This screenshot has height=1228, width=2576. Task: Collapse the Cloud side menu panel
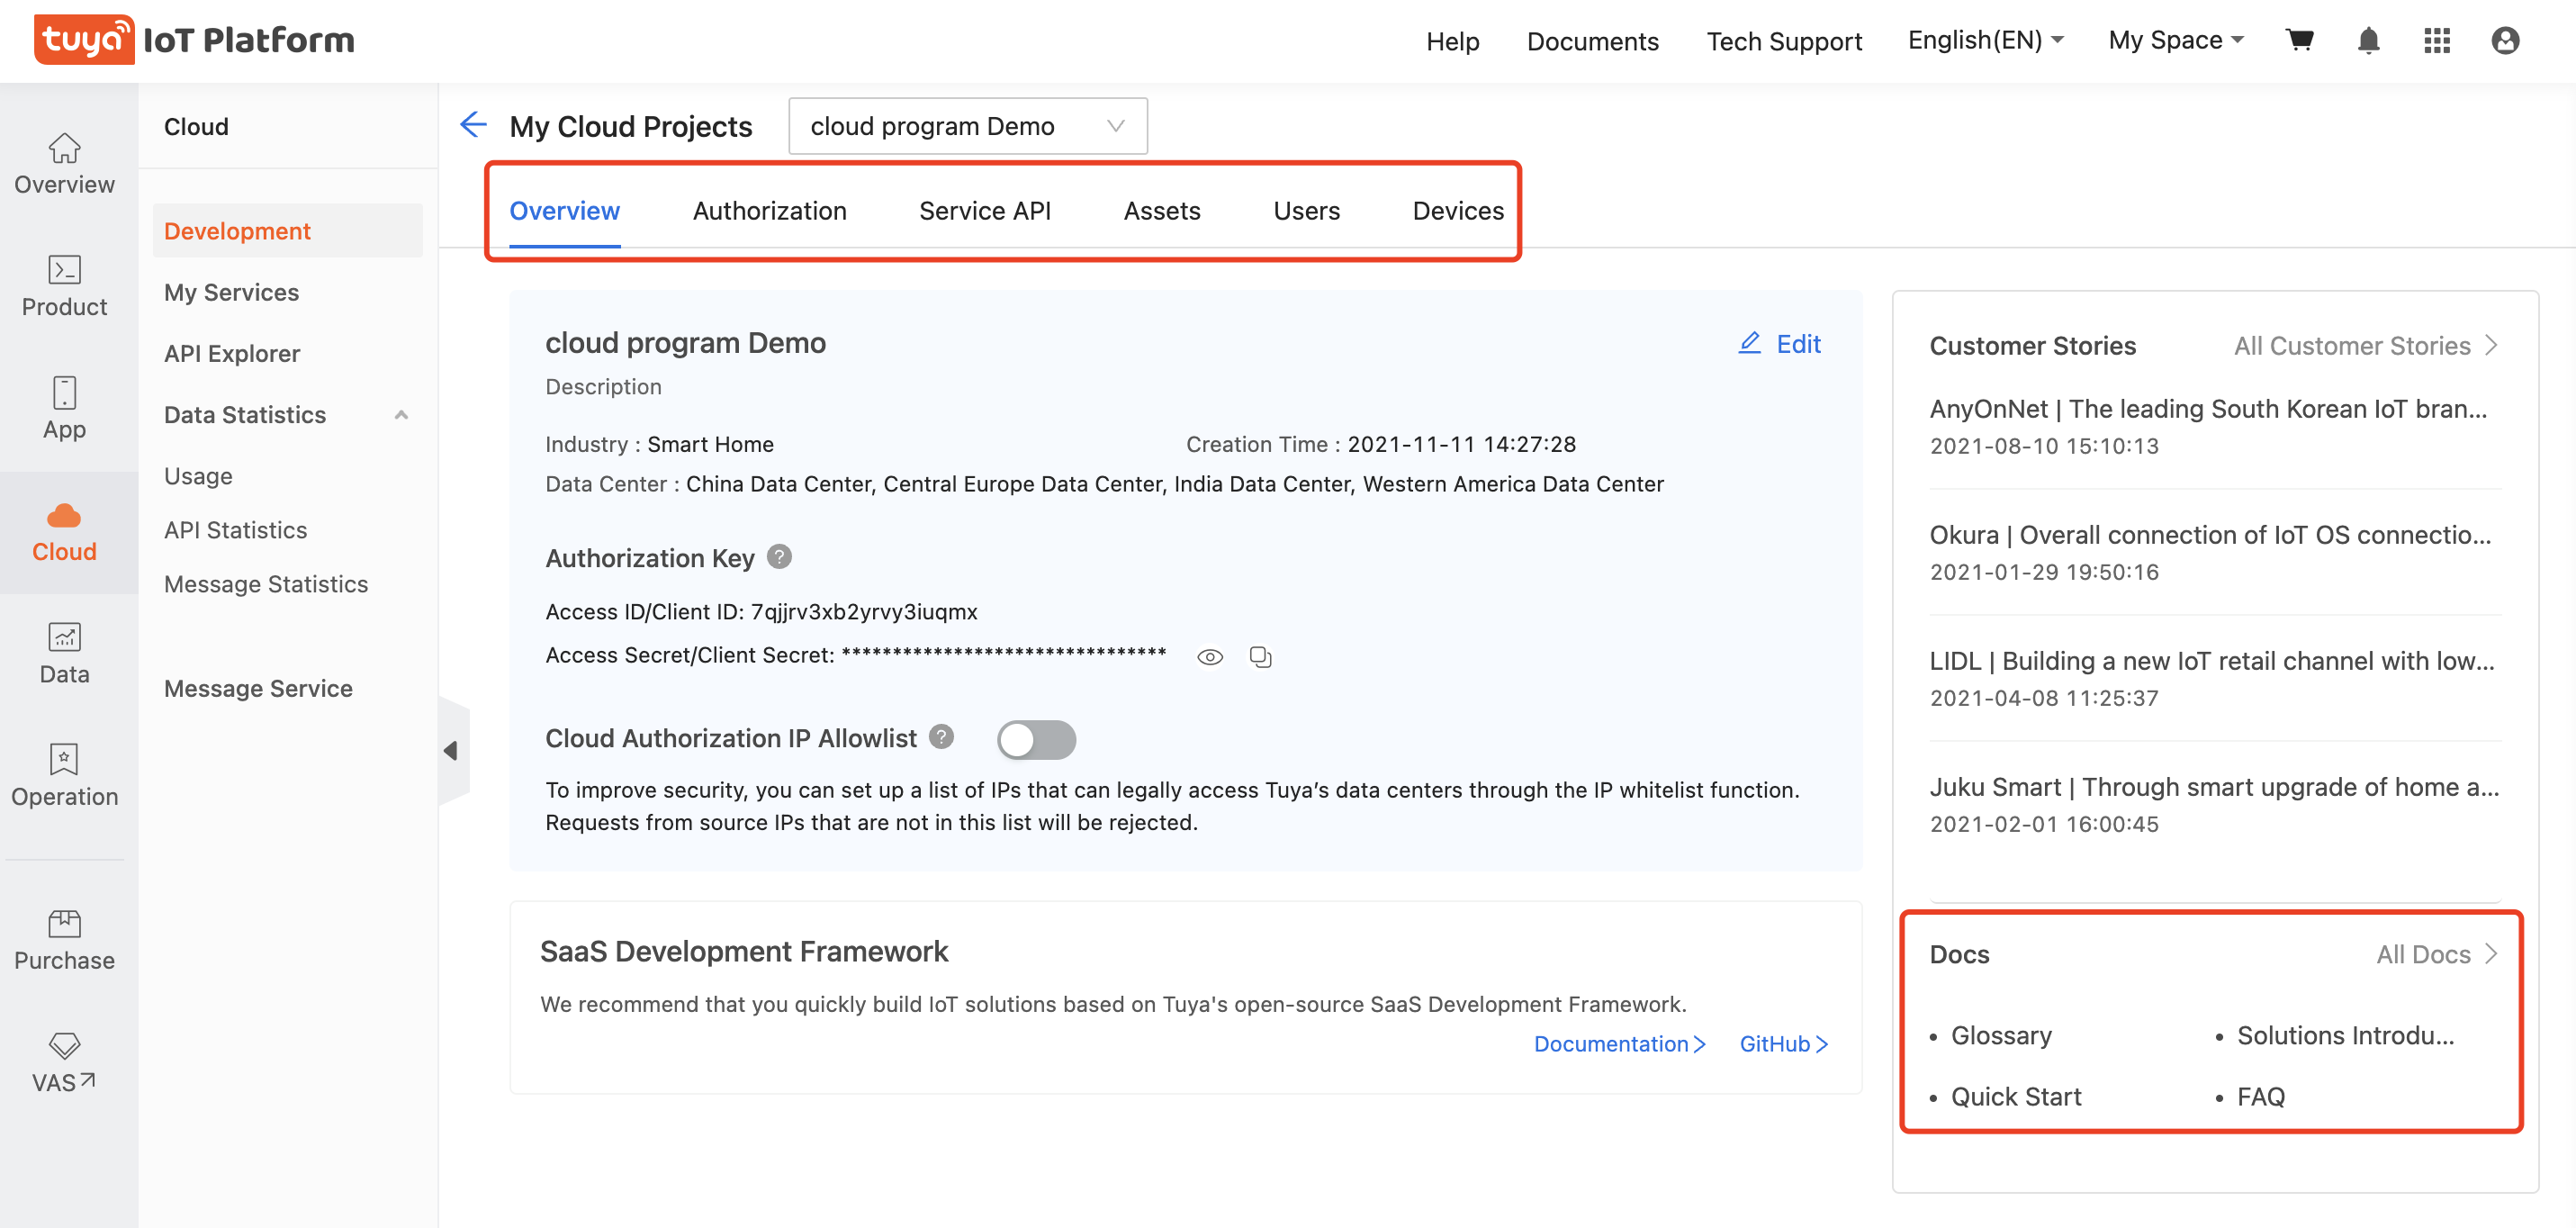[x=453, y=750]
